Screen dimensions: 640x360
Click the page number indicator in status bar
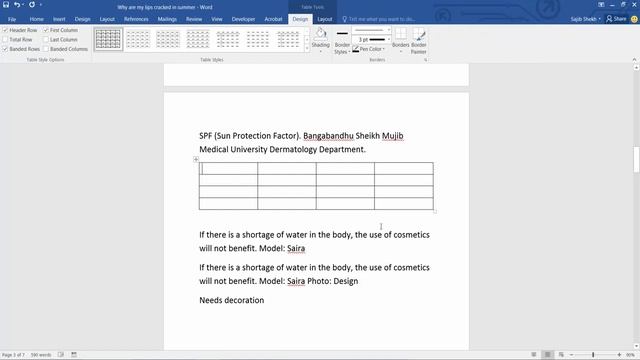13,355
